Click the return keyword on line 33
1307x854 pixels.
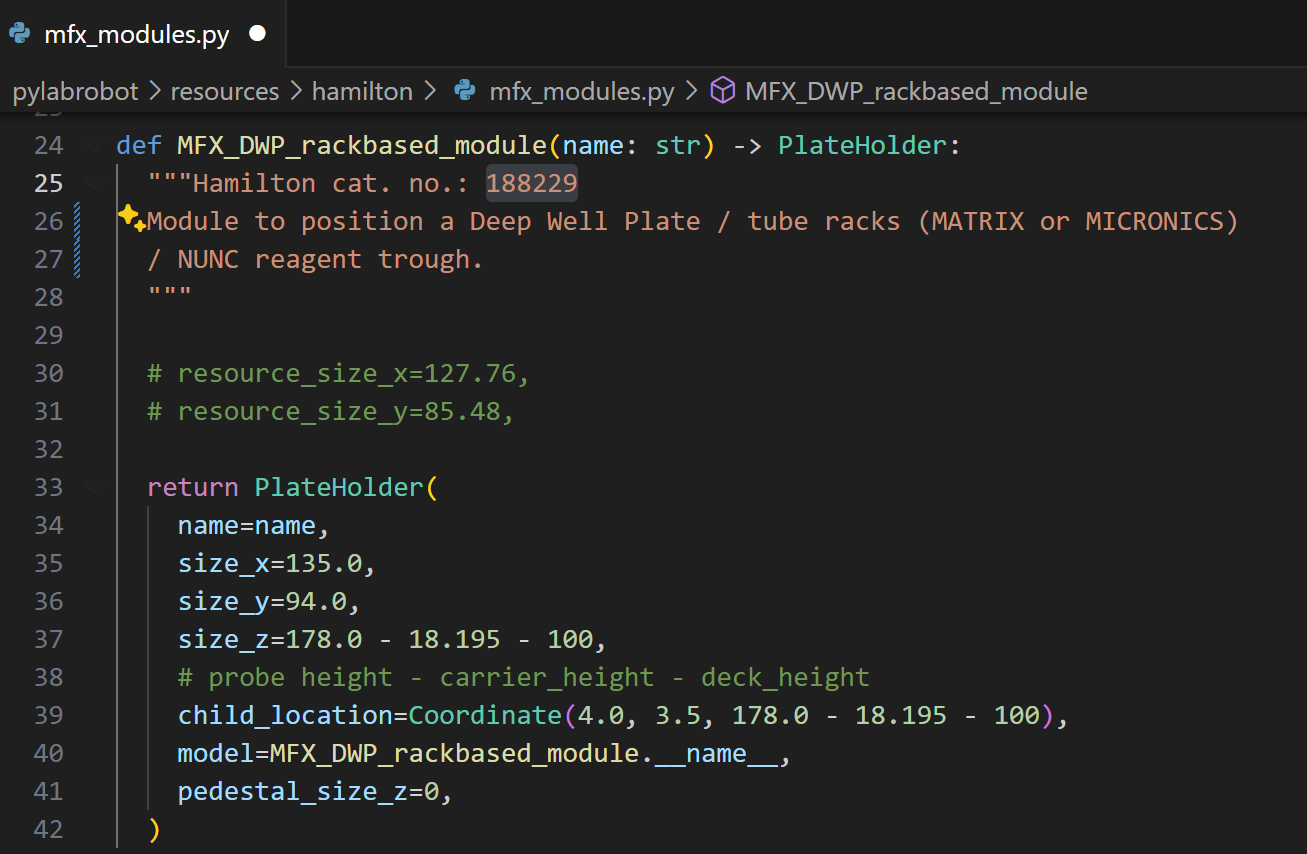[193, 488]
